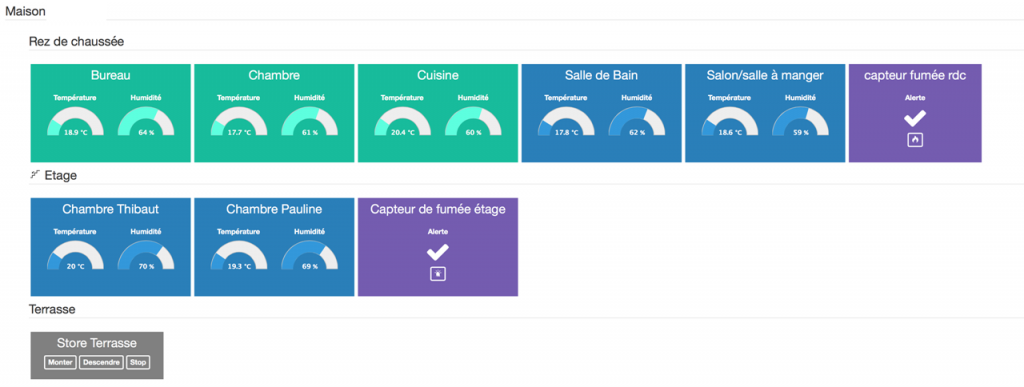Raise the terrace blind with Monter
This screenshot has height=387, width=1024.
click(60, 362)
